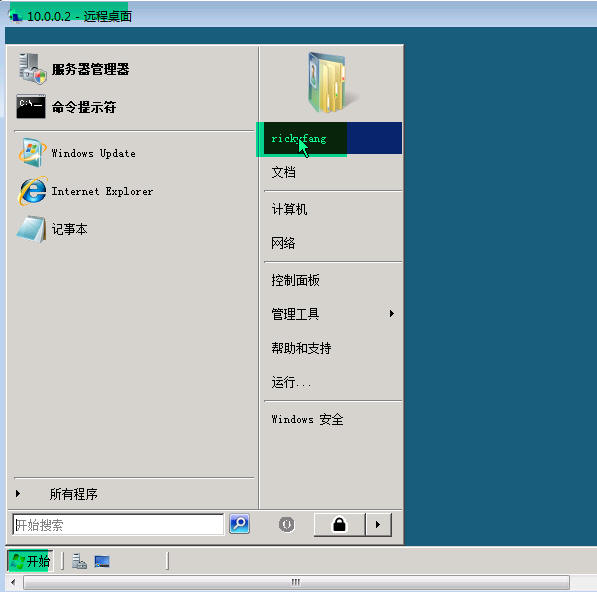This screenshot has height=592, width=597.
Task: Click the padlock lock computer button
Action: point(339,525)
